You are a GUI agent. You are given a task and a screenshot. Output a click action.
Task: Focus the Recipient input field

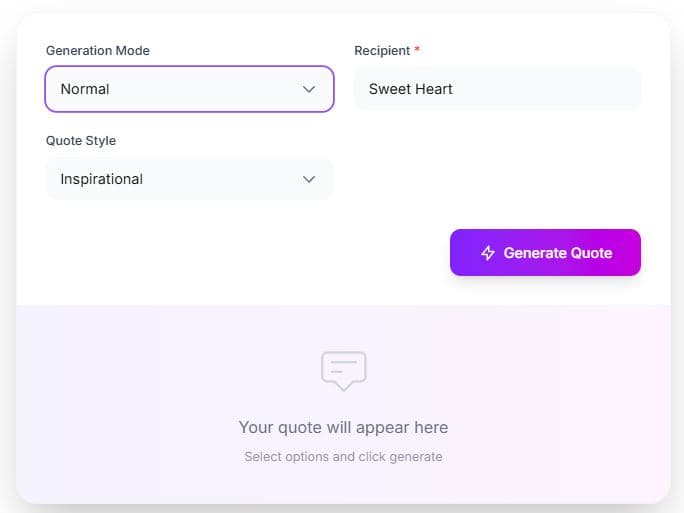(x=497, y=89)
